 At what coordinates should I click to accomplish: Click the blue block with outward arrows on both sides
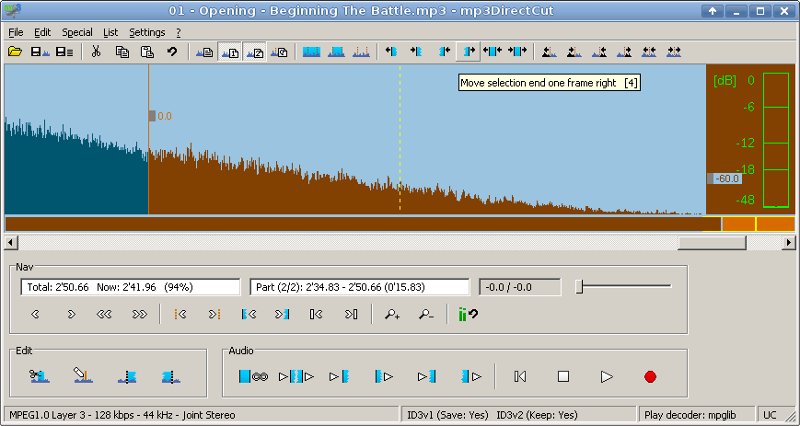click(x=492, y=52)
